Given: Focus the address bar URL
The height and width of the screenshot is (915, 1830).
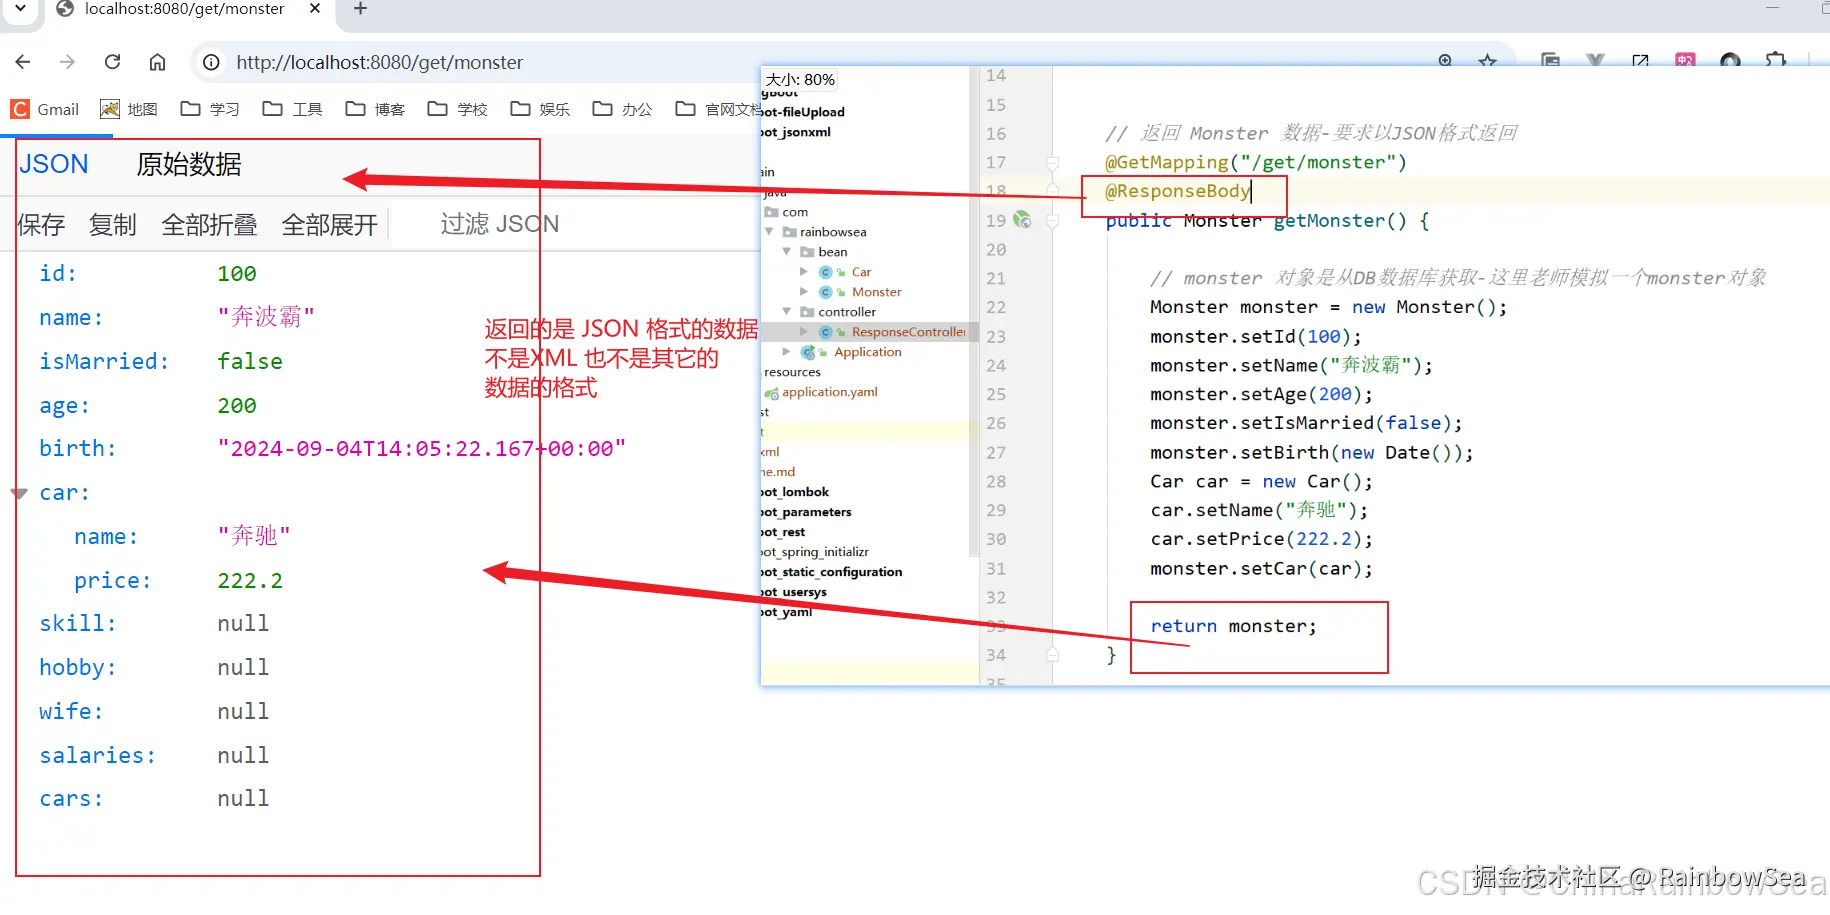Looking at the screenshot, I should point(379,62).
